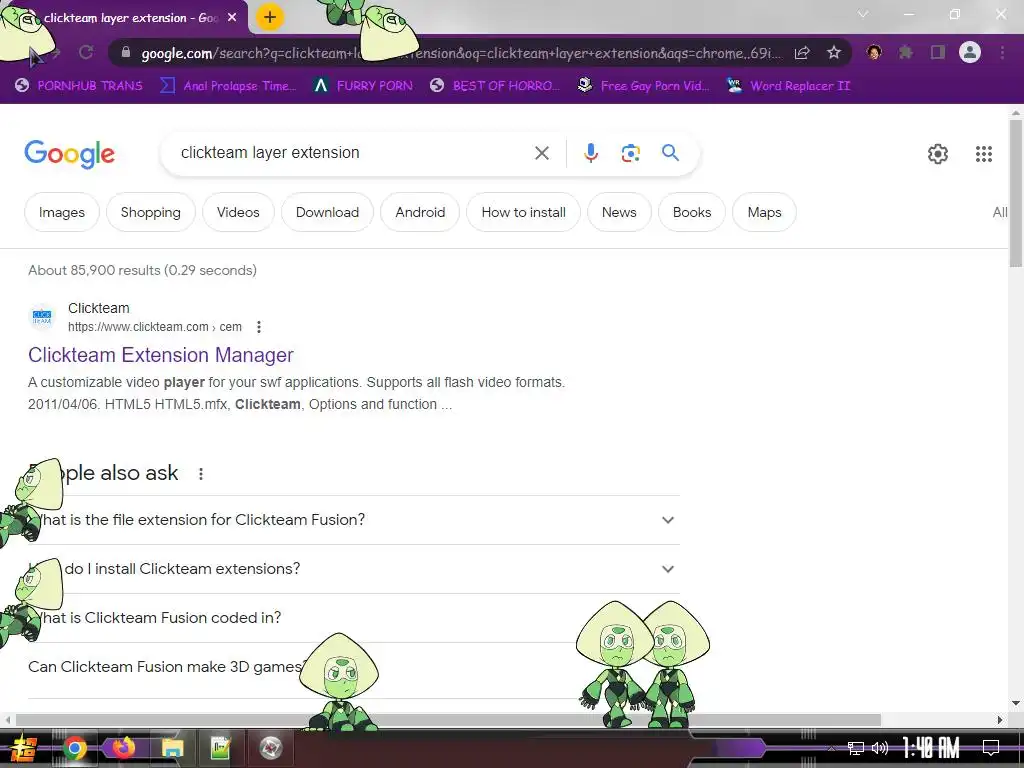This screenshot has width=1024, height=768.
Task: Open the more options dots beside the clickteam.com result
Action: point(259,327)
